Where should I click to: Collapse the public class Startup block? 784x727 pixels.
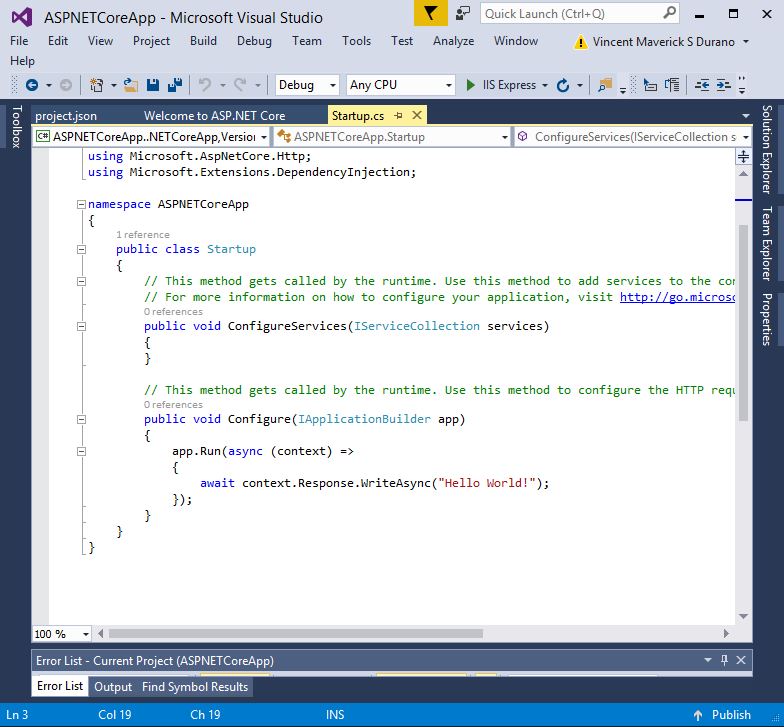click(81, 249)
